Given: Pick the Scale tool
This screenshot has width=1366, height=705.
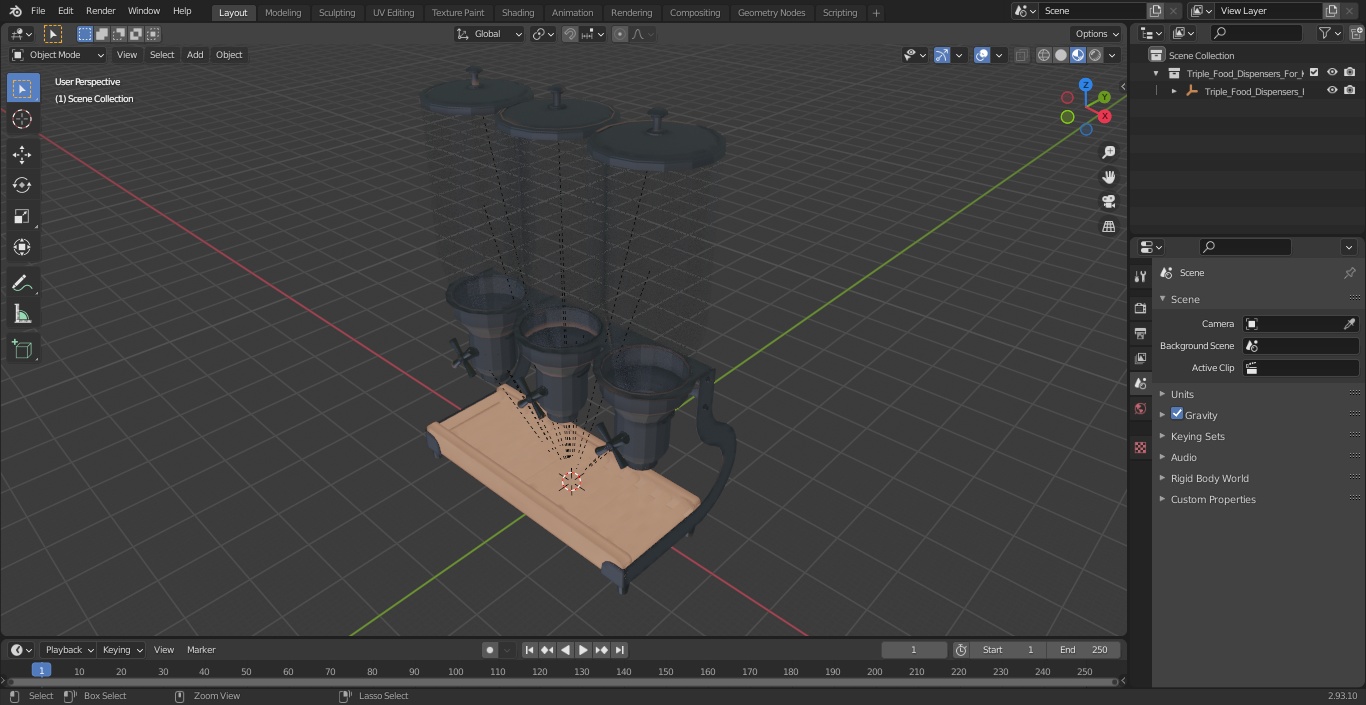Looking at the screenshot, I should (x=23, y=216).
